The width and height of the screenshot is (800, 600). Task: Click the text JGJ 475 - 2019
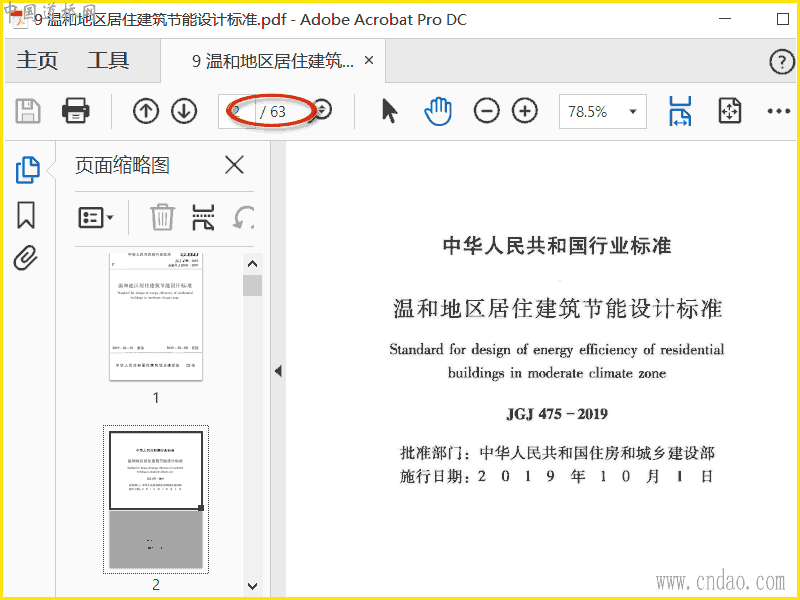pos(557,413)
